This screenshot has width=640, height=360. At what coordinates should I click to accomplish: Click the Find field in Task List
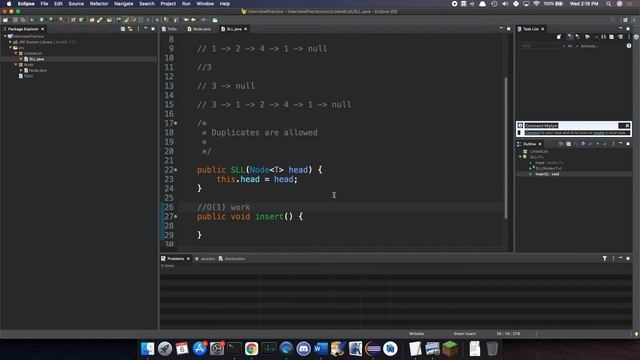(x=540, y=46)
